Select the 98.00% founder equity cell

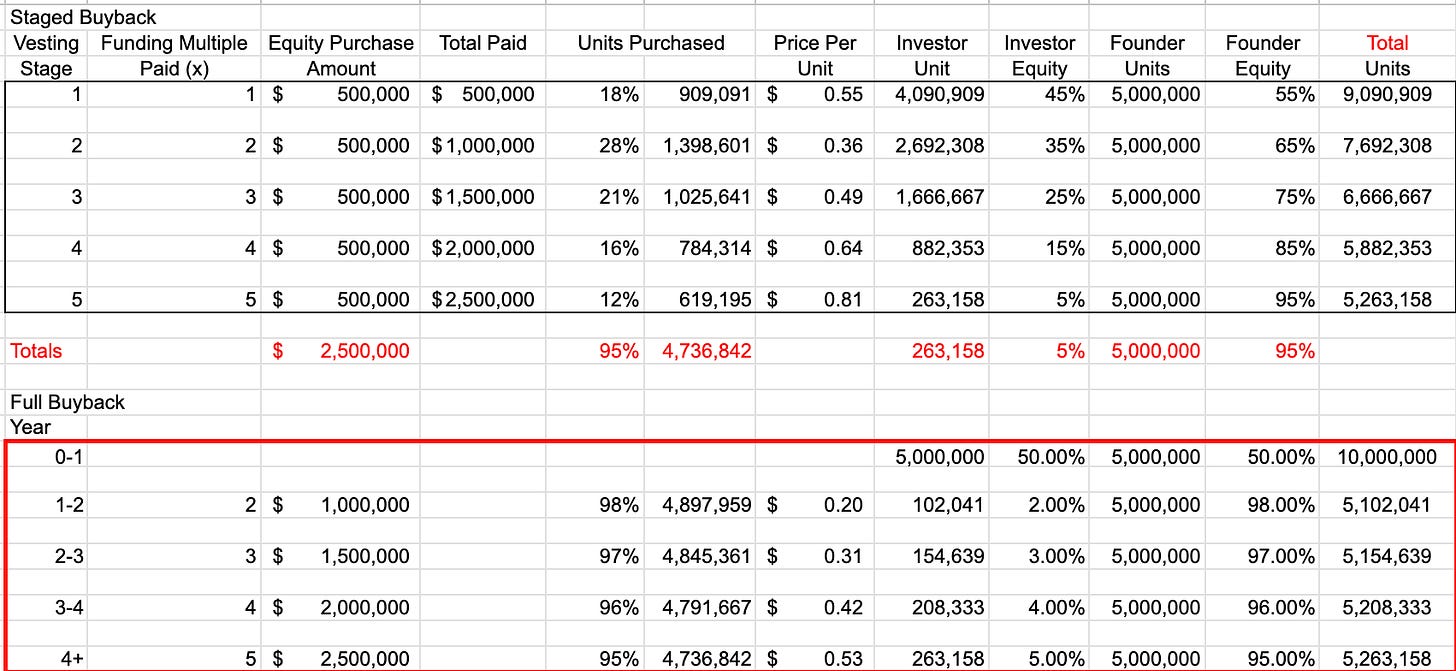tap(1281, 505)
